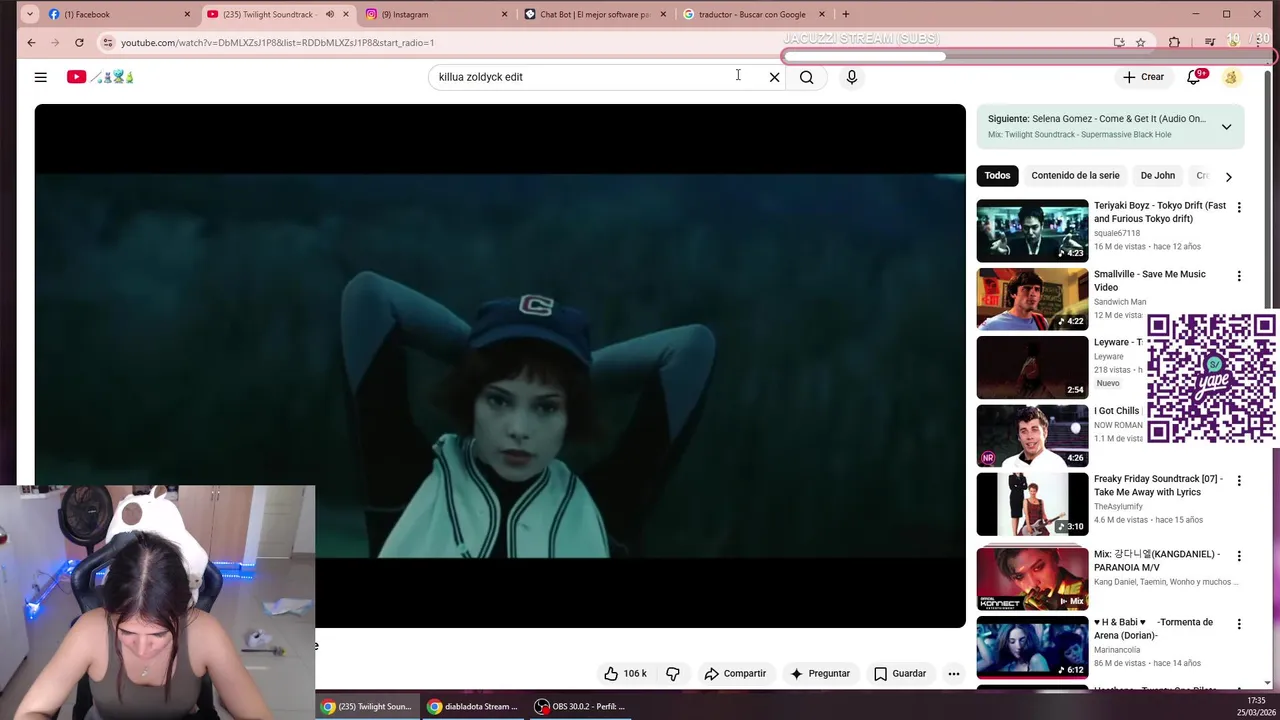
Task: Reload the page with the refresh icon
Action: [79, 43]
